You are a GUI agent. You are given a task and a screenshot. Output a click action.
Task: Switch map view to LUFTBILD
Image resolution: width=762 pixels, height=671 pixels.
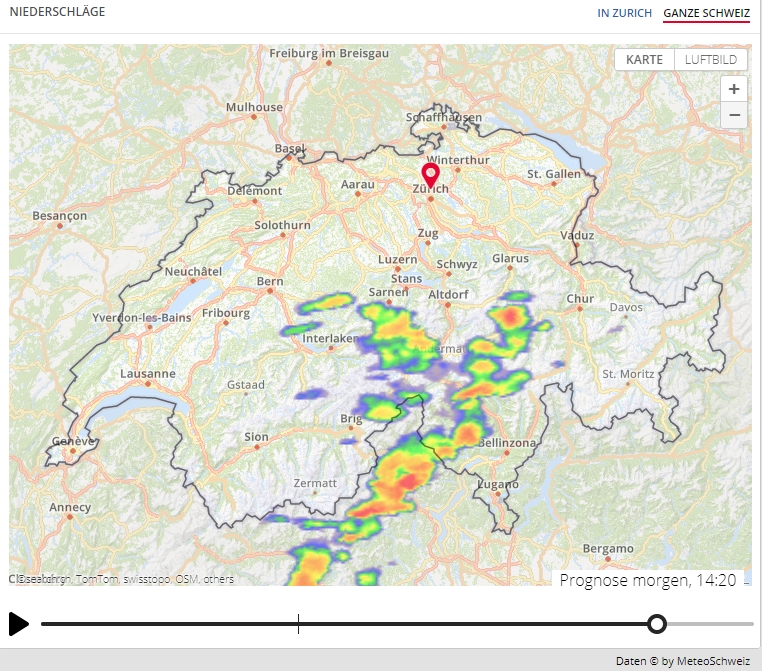click(710, 60)
